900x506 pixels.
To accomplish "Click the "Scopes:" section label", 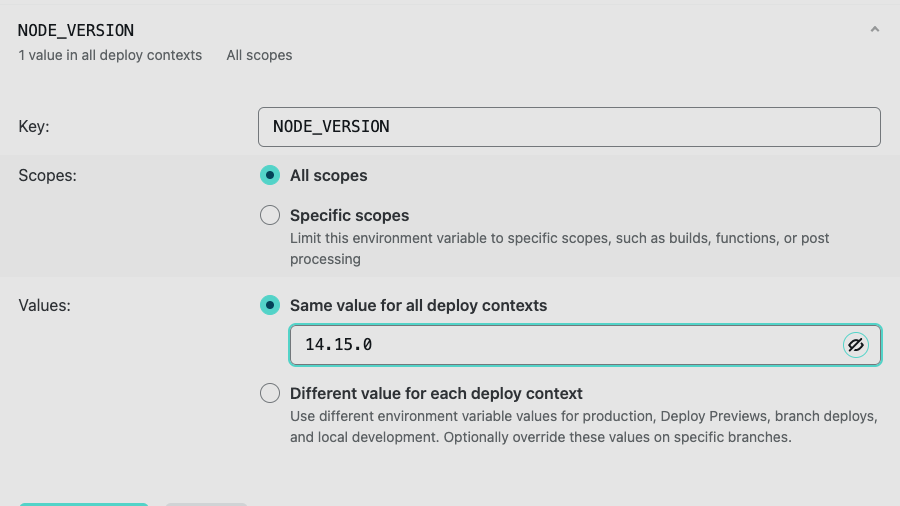I will click(47, 176).
